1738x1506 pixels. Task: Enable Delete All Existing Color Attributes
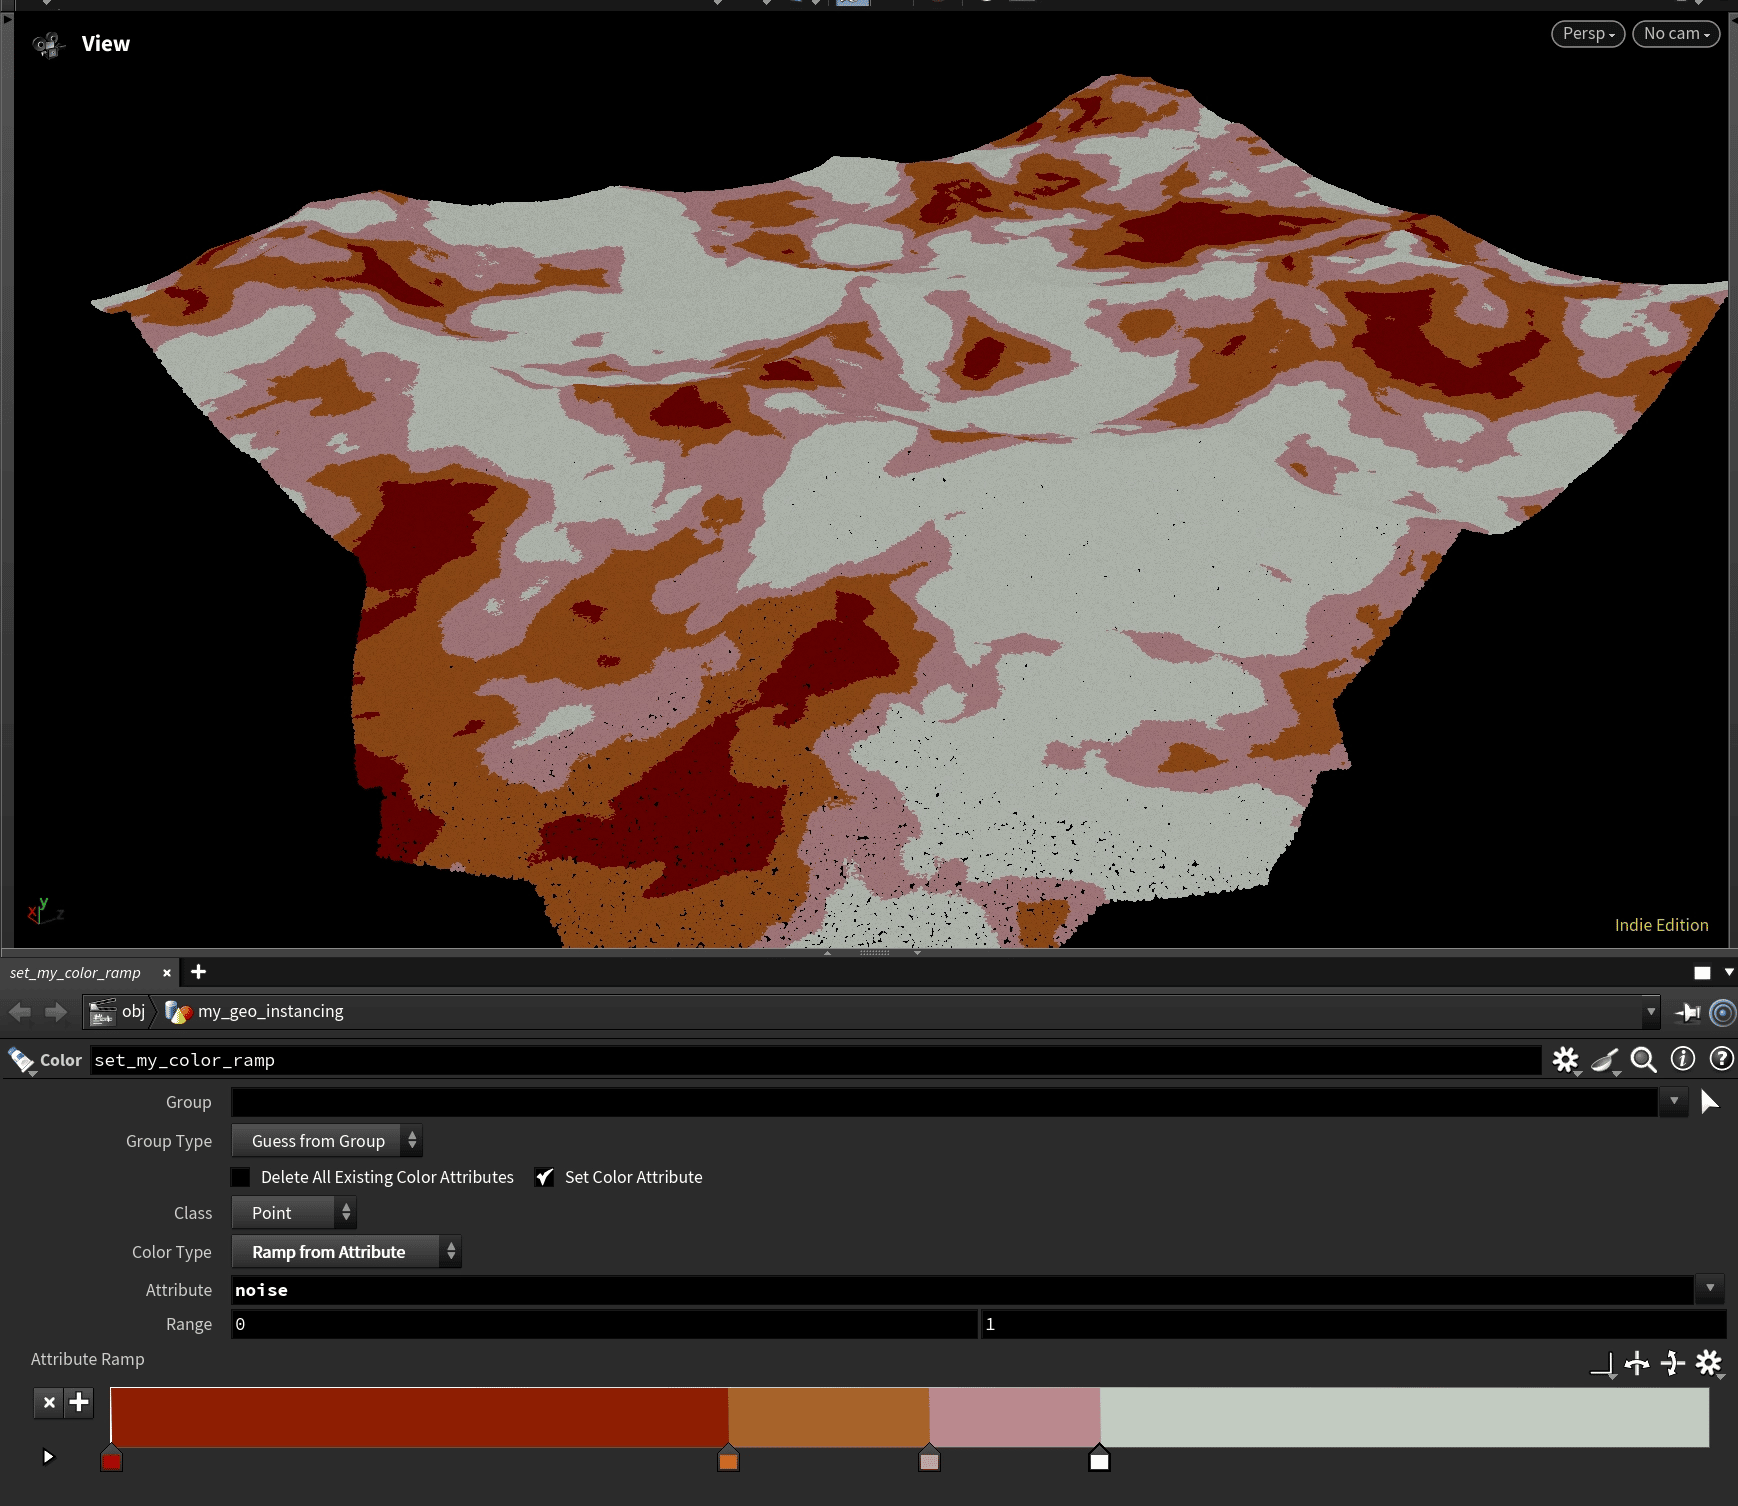click(241, 1177)
